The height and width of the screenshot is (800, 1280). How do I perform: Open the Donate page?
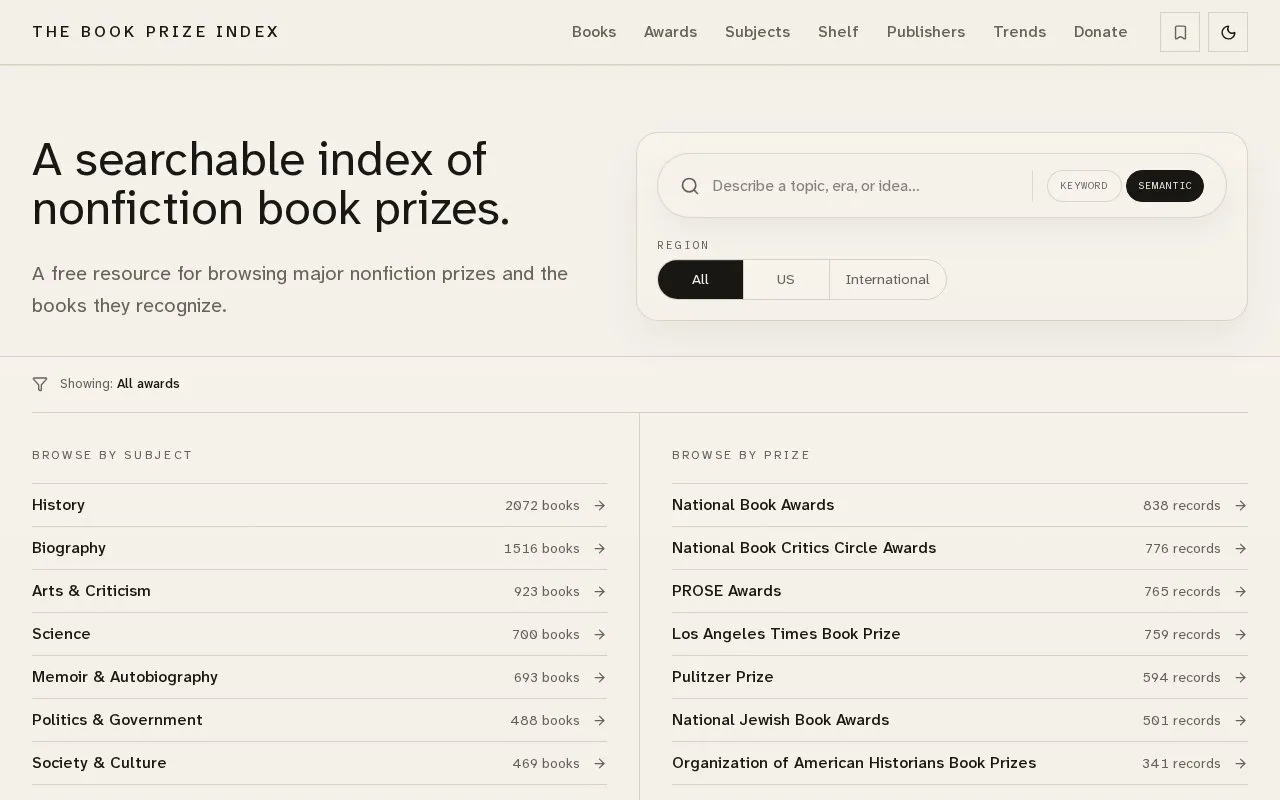[x=1100, y=32]
